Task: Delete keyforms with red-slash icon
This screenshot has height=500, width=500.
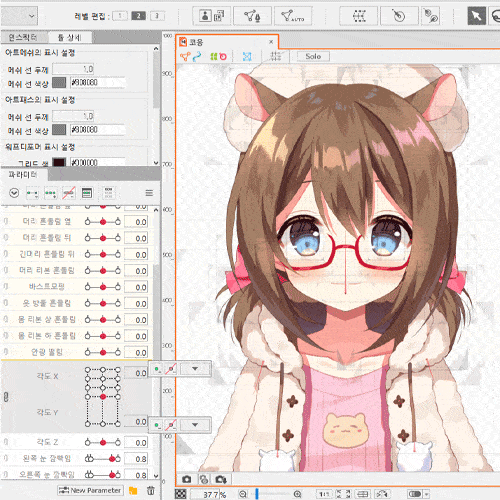Action: [69, 193]
